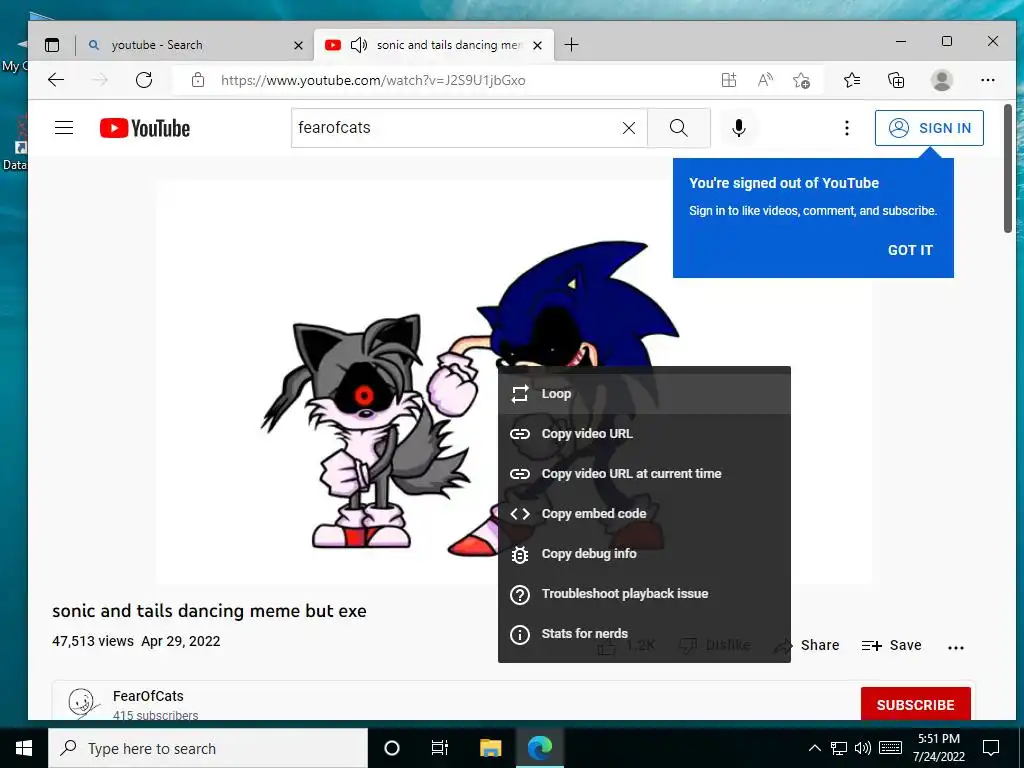Open Troubleshoot playback issue entry
This screenshot has width=1024, height=768.
pos(644,594)
